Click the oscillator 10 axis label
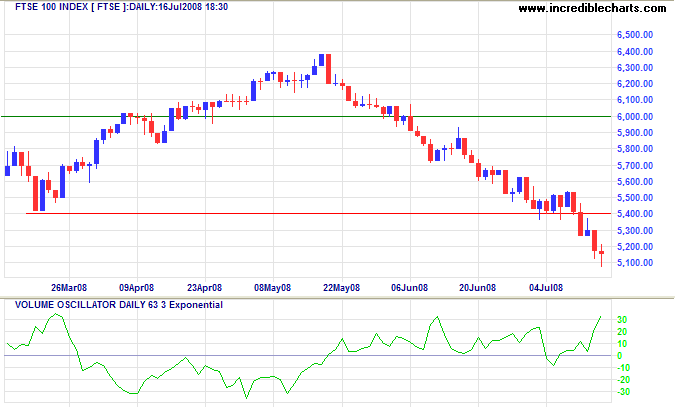This screenshot has width=675, height=410. click(622, 344)
